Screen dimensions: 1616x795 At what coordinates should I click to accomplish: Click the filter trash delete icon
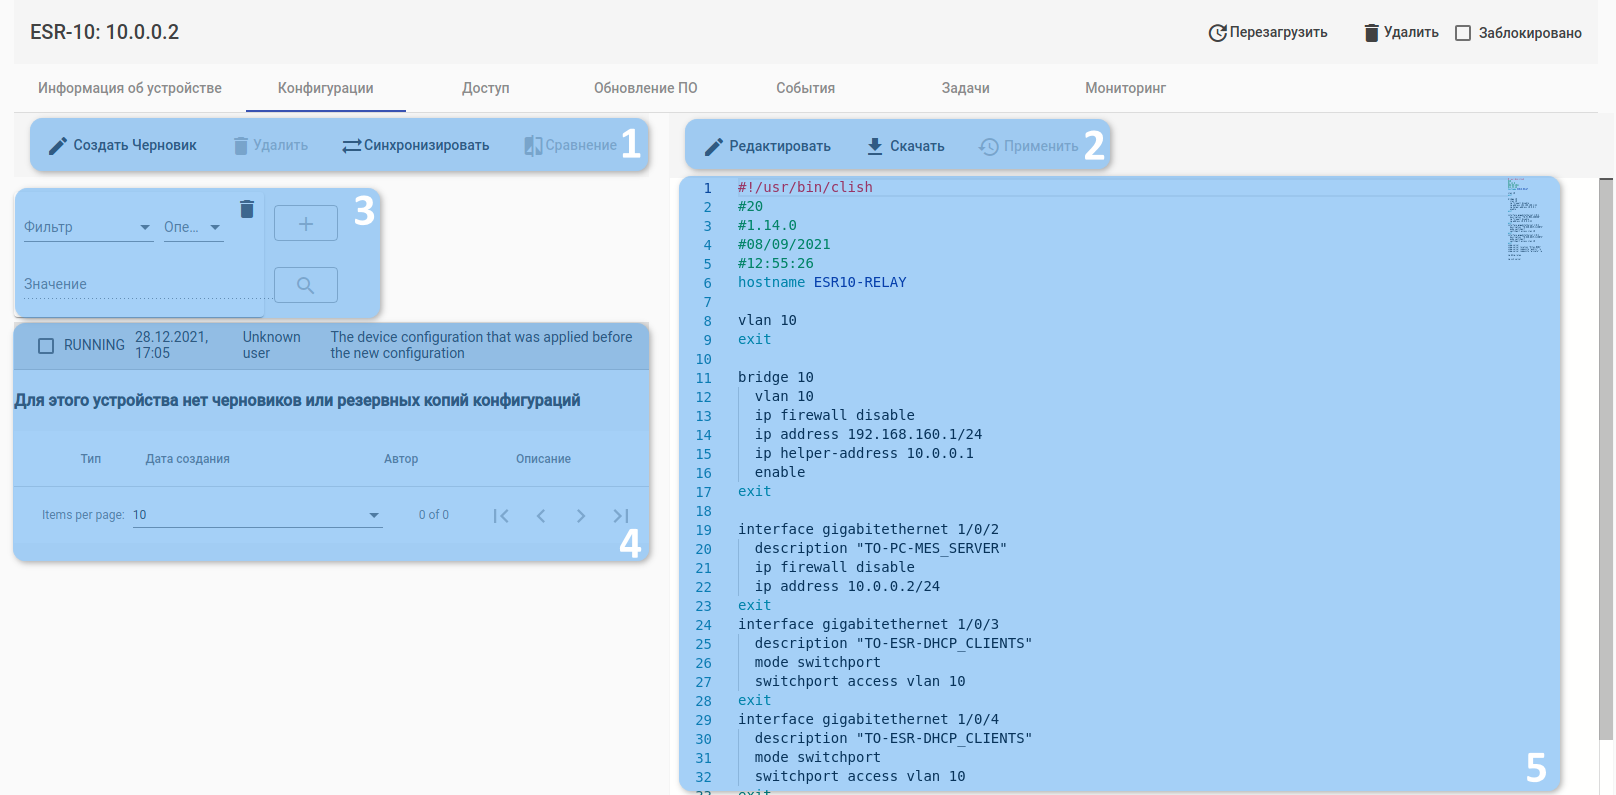click(247, 209)
